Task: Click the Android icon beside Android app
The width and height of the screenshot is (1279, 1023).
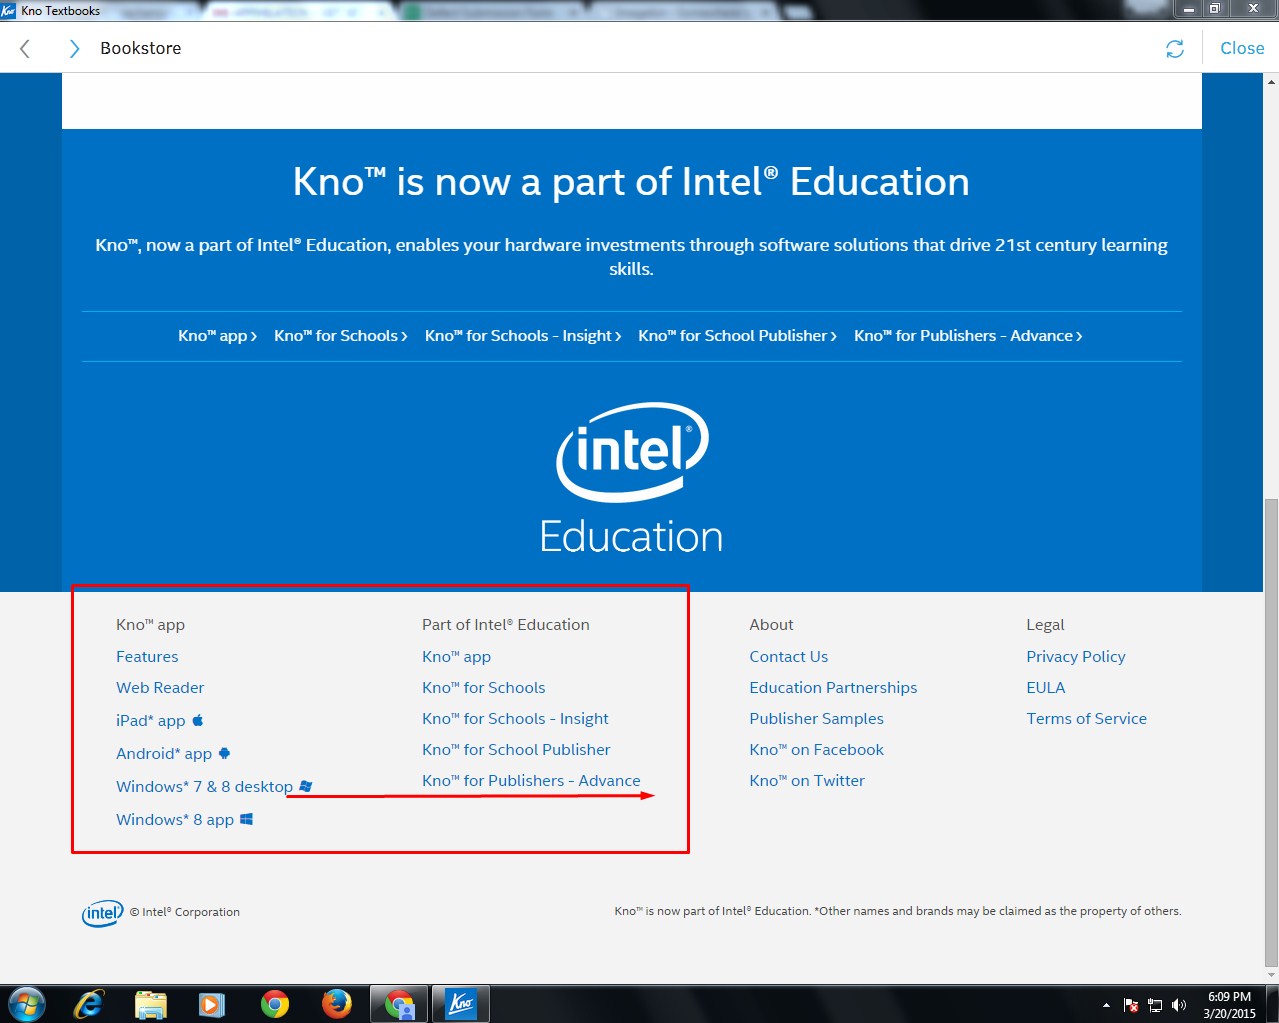Action: (x=224, y=753)
